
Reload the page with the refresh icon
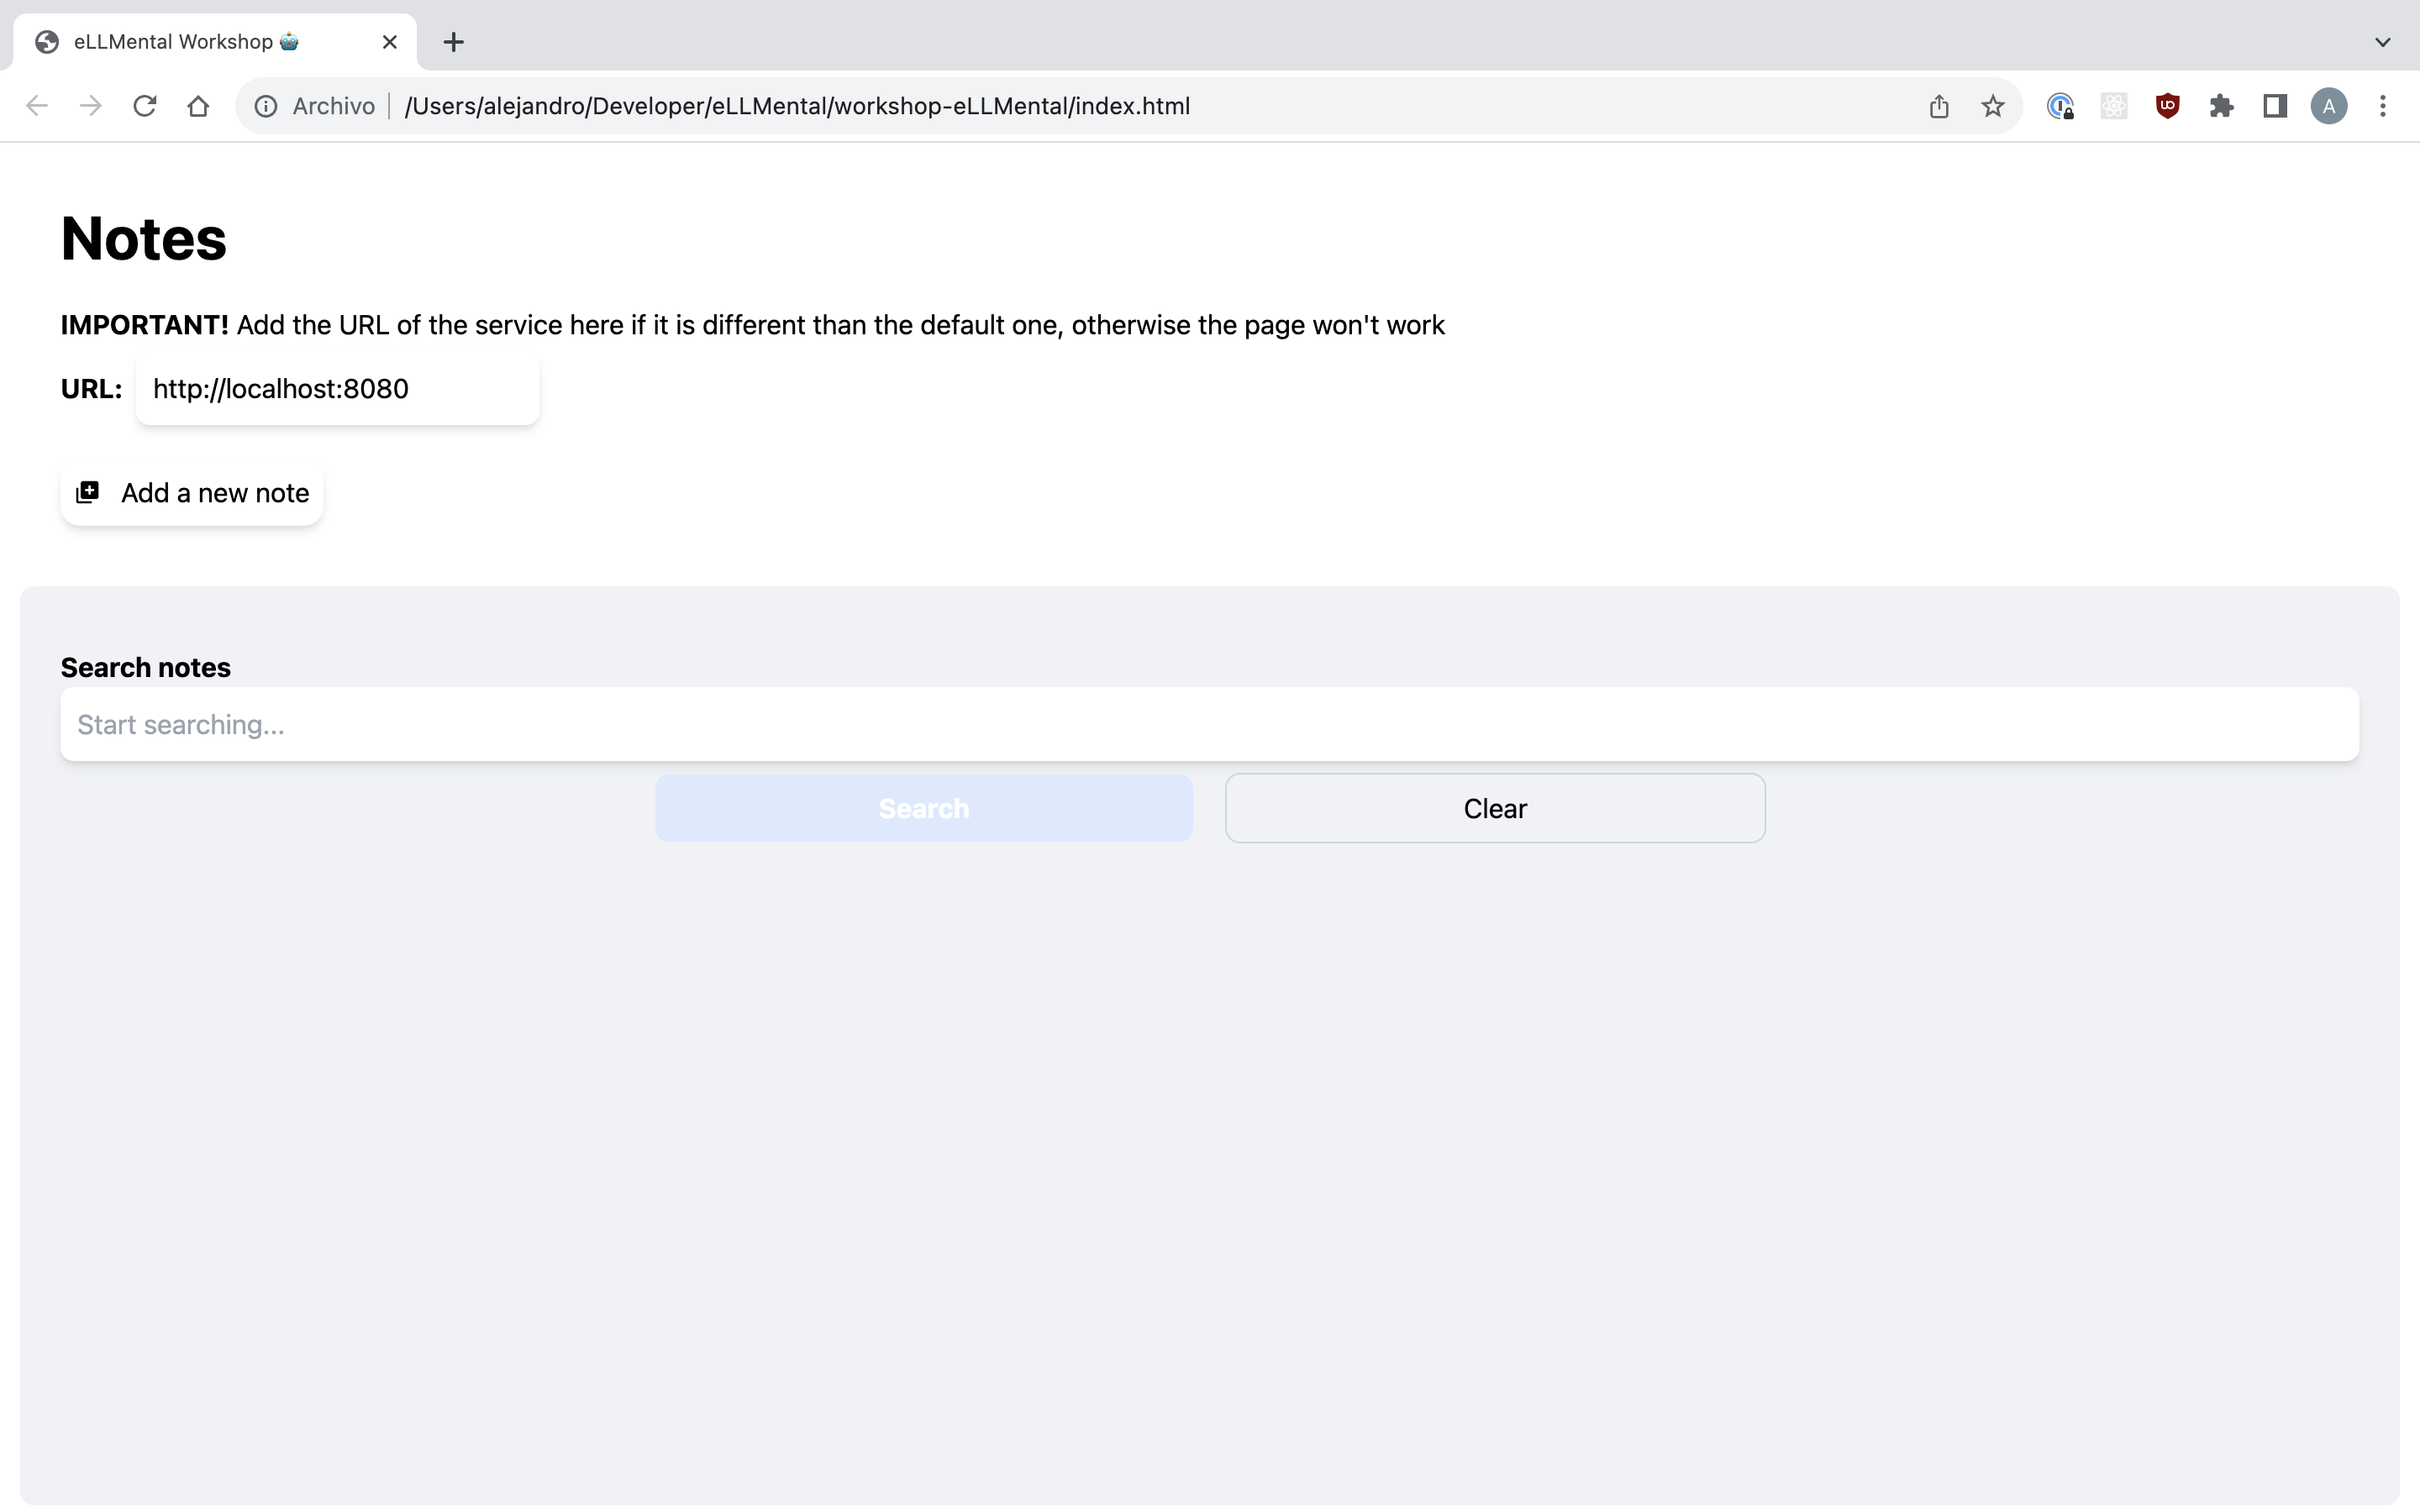(145, 106)
